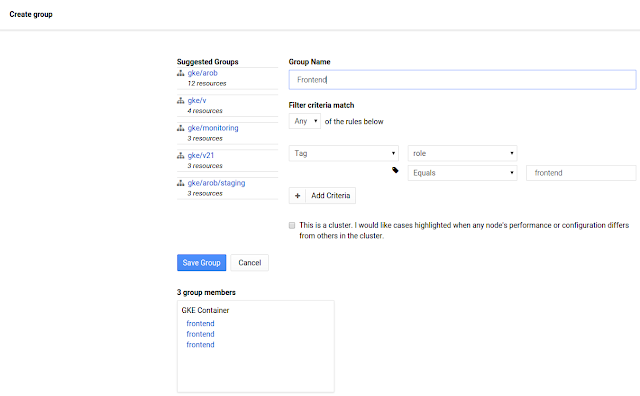Click the hierarchy icon beside gke/arob
Screen dimensions: 640x396
(180, 73)
